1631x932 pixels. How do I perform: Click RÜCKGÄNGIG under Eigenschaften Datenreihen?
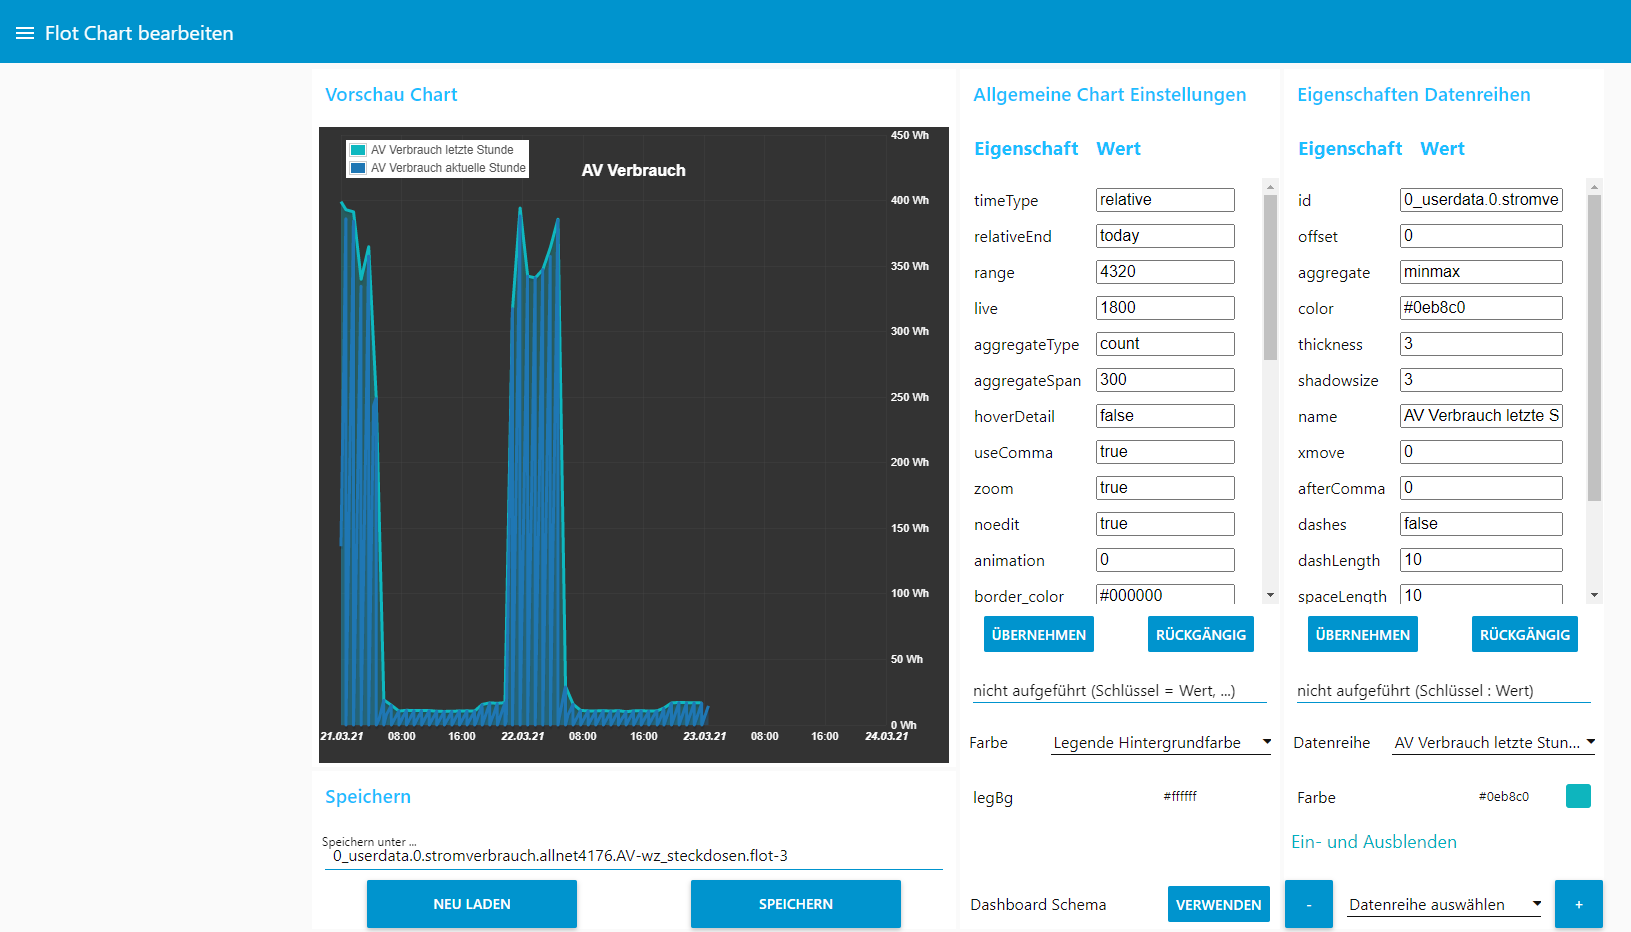point(1525,635)
